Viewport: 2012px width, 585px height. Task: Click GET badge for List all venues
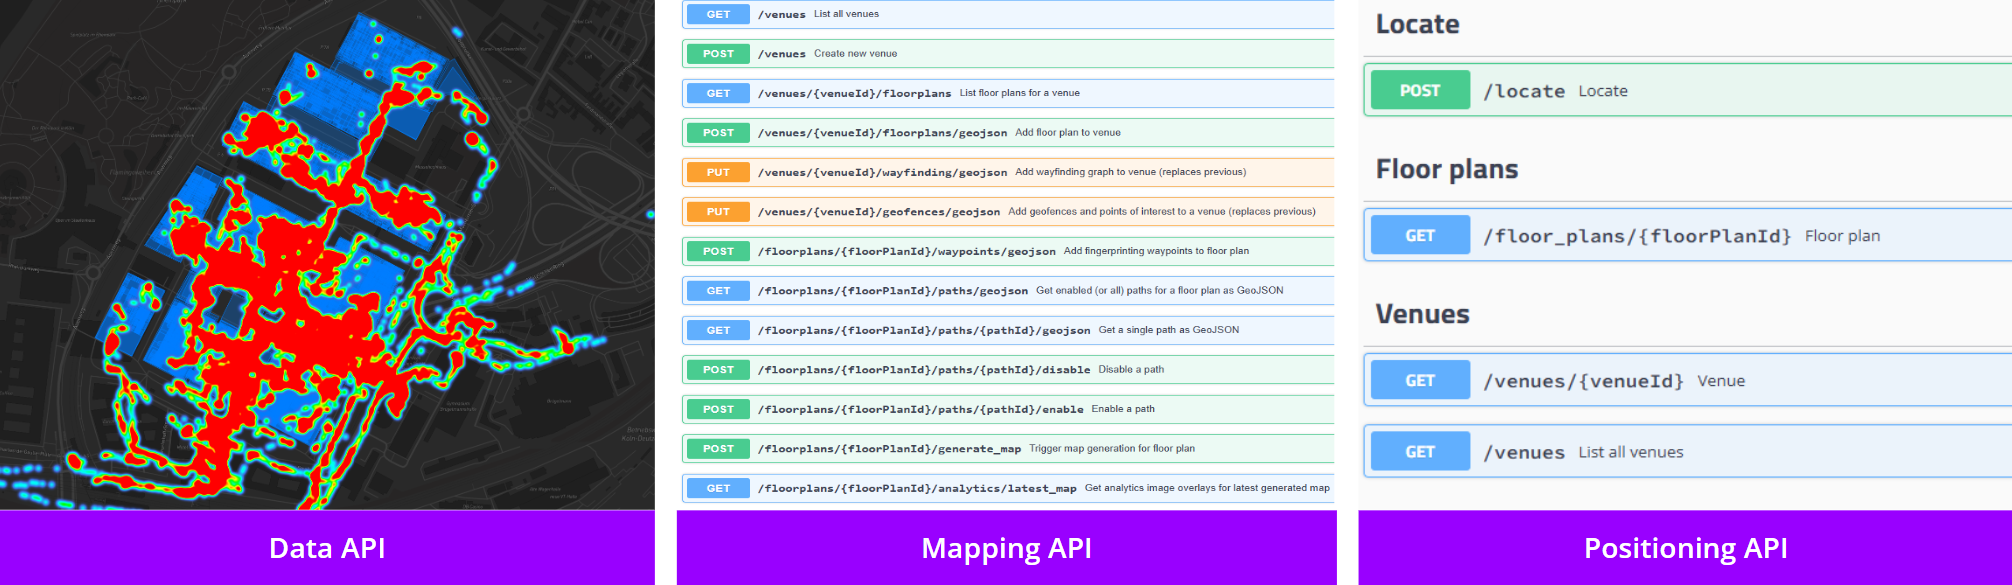tap(718, 14)
